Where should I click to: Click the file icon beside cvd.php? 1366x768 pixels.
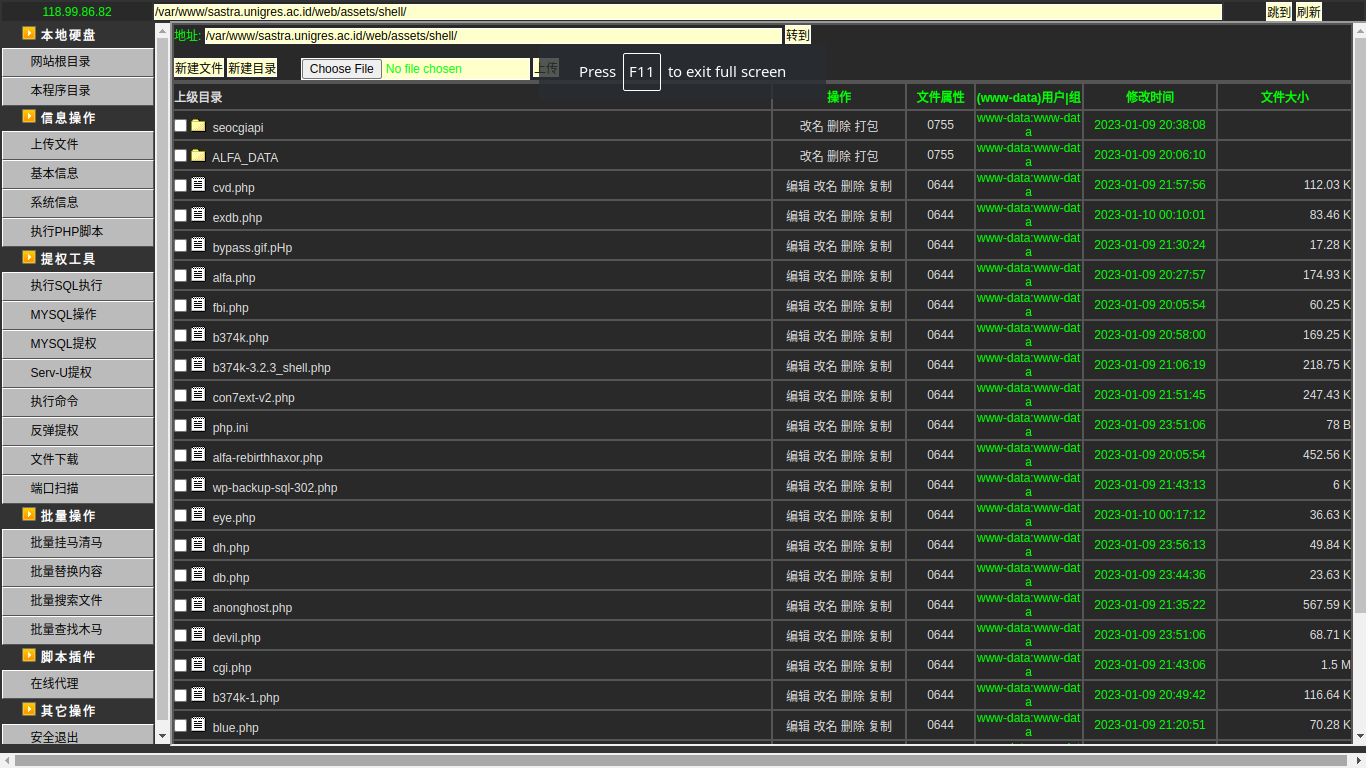pyautogui.click(x=198, y=185)
